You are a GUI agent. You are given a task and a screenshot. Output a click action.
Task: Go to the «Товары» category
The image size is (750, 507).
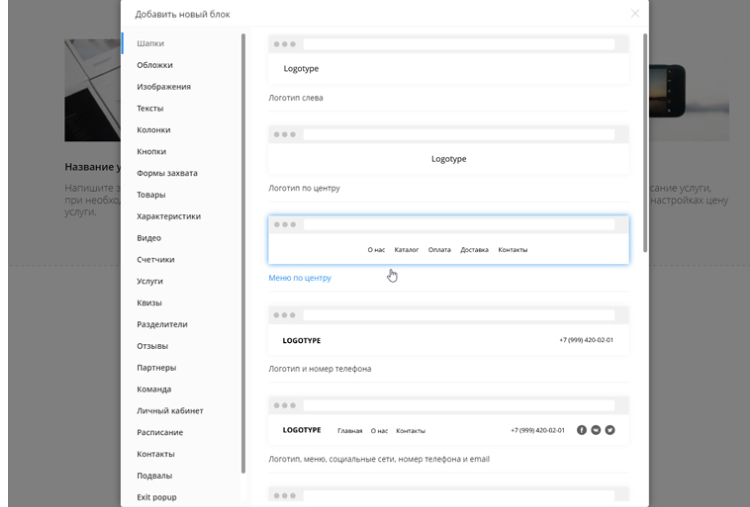tap(151, 195)
